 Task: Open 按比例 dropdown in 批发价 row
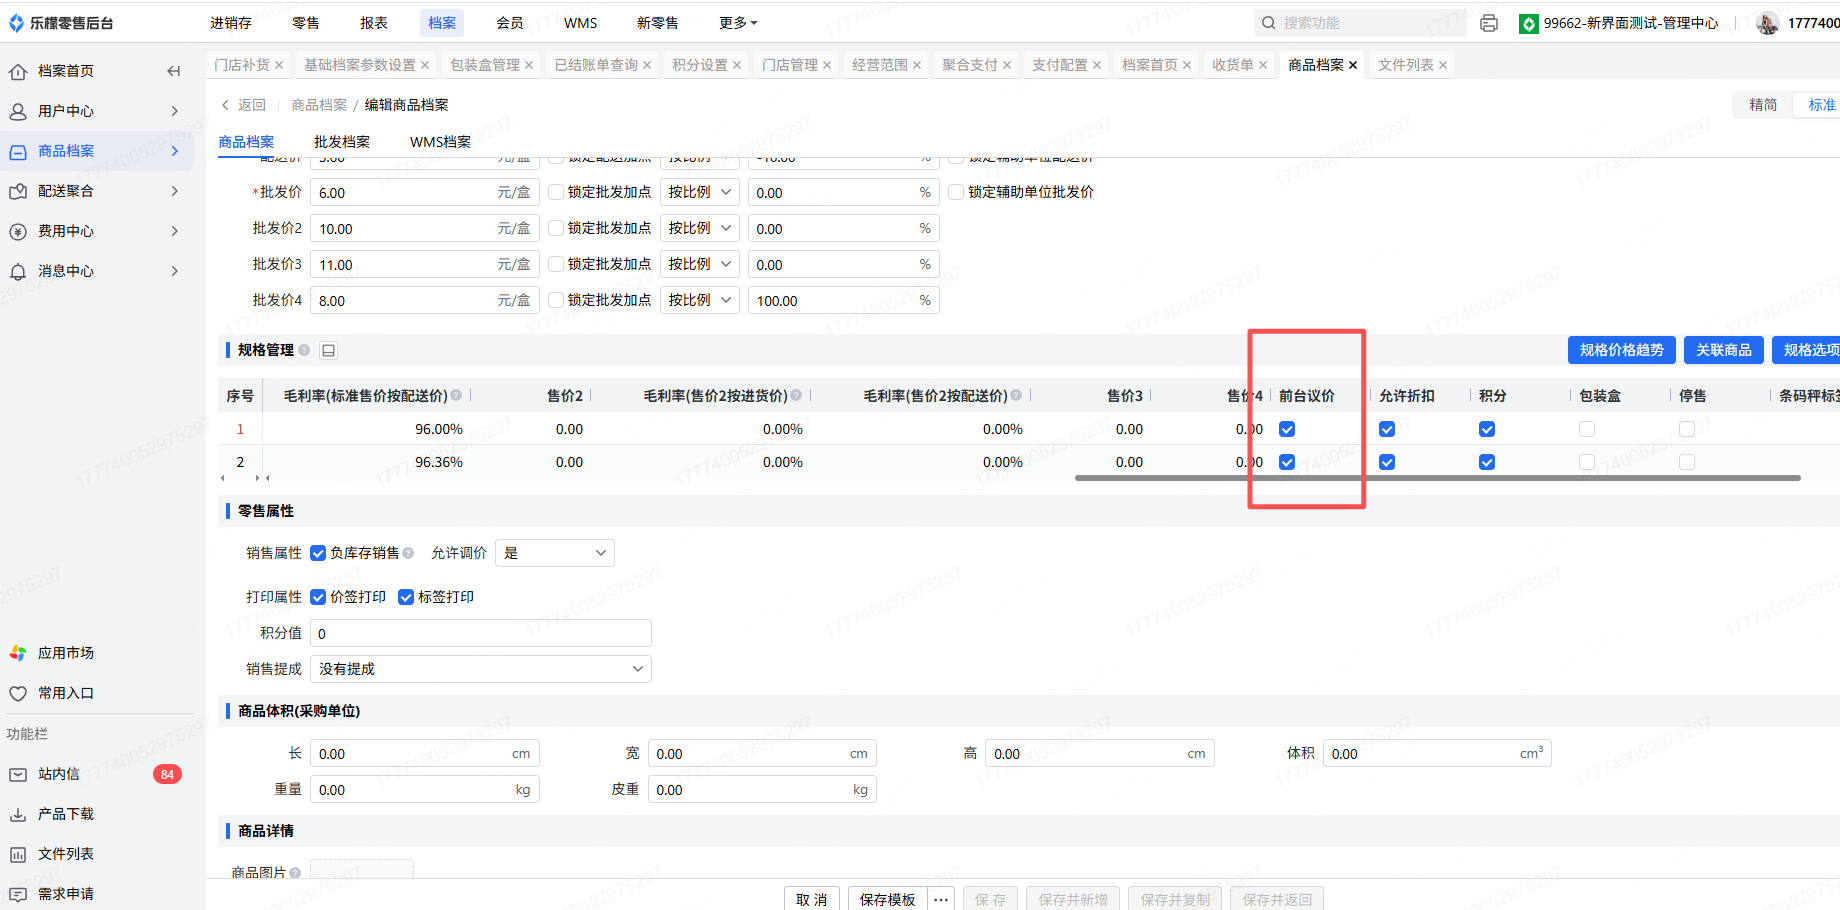pos(700,192)
